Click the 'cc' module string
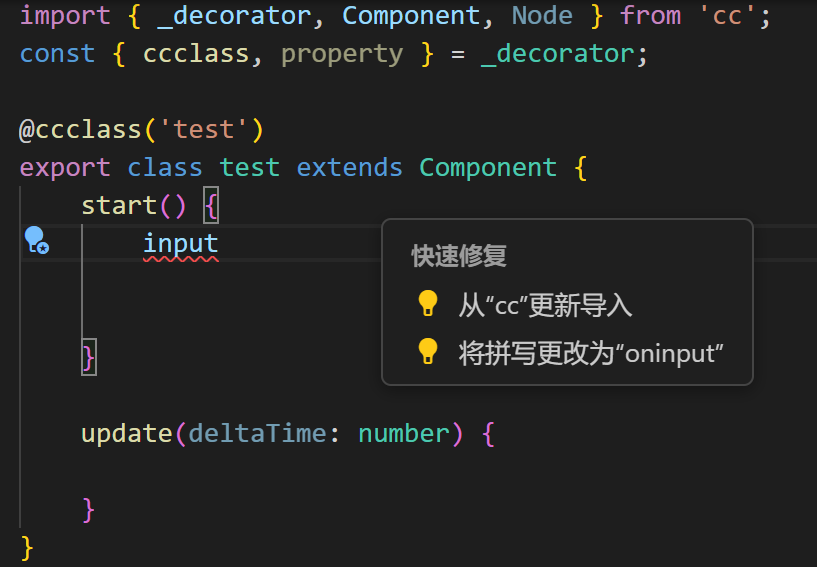Viewport: 817px width, 567px height. pos(728,16)
